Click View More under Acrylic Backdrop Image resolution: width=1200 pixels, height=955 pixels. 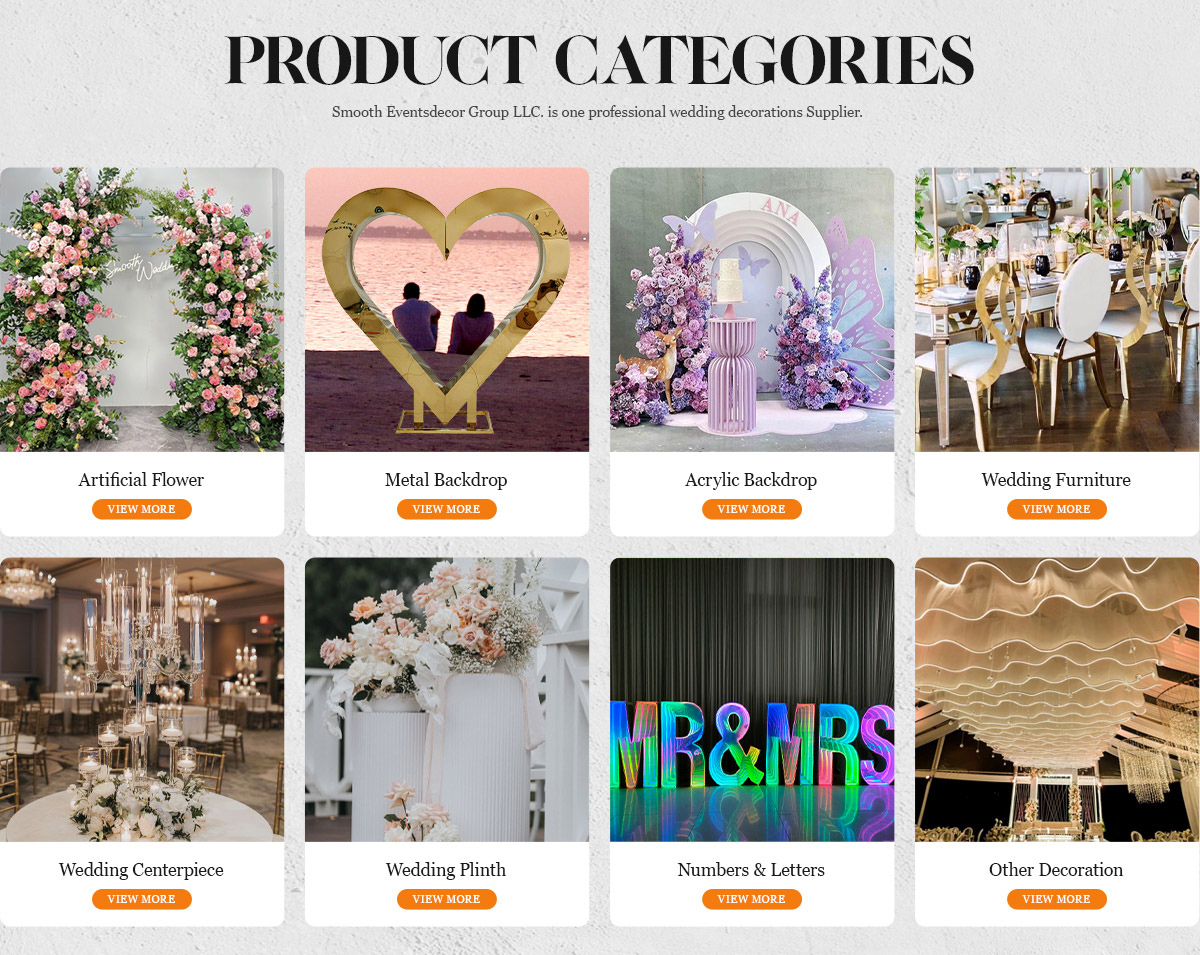coord(751,509)
